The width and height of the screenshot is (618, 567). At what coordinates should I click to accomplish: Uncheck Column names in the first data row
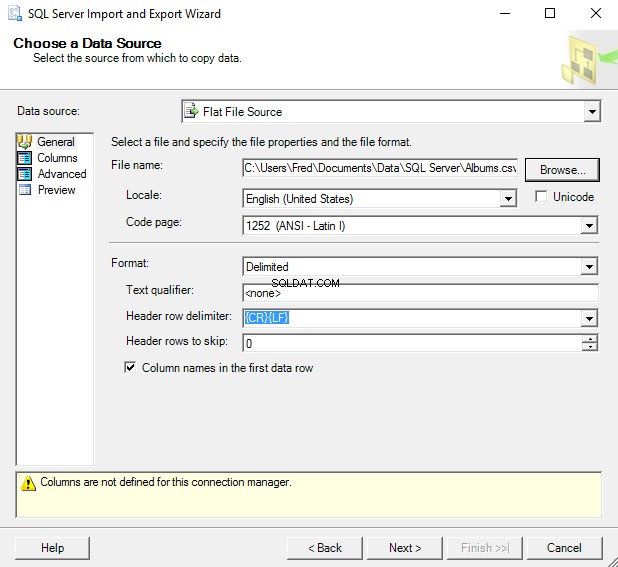tap(130, 368)
